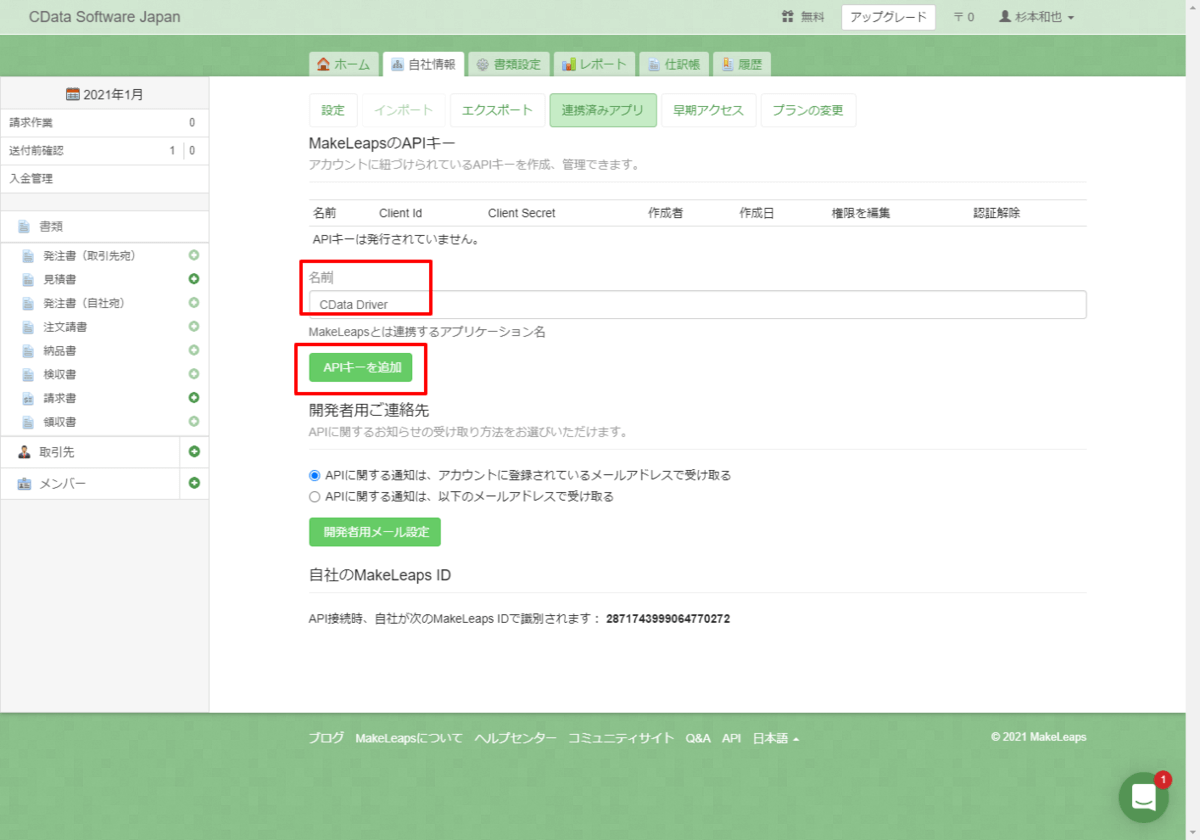
Task: Click CData Software Japan header title
Action: (x=105, y=17)
